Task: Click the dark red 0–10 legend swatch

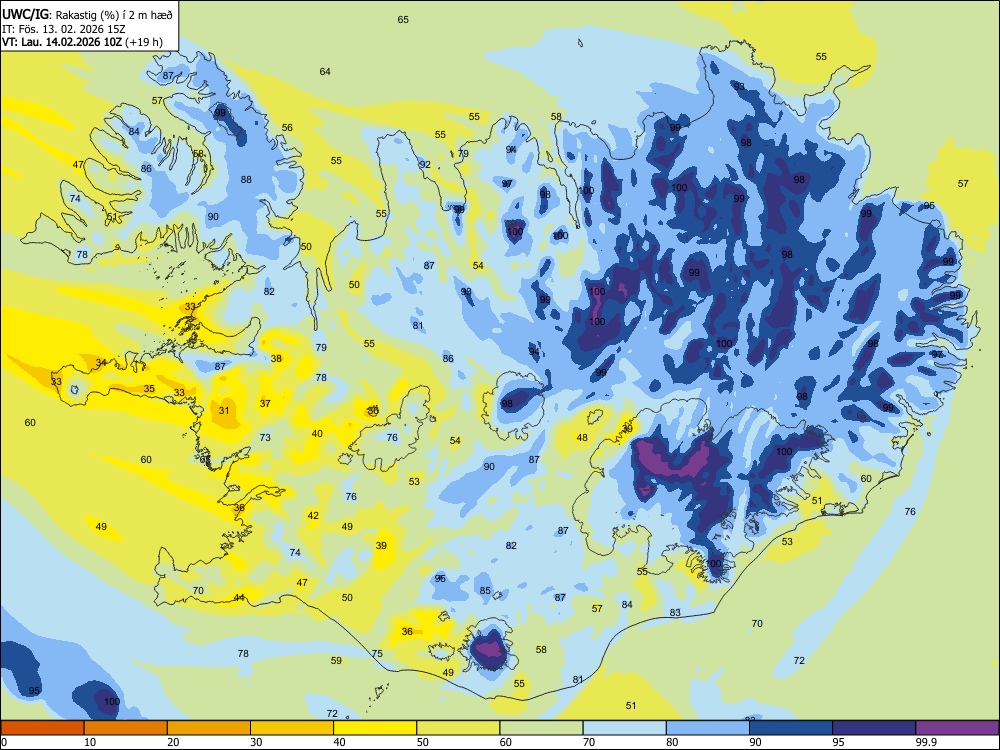Action: tap(42, 728)
